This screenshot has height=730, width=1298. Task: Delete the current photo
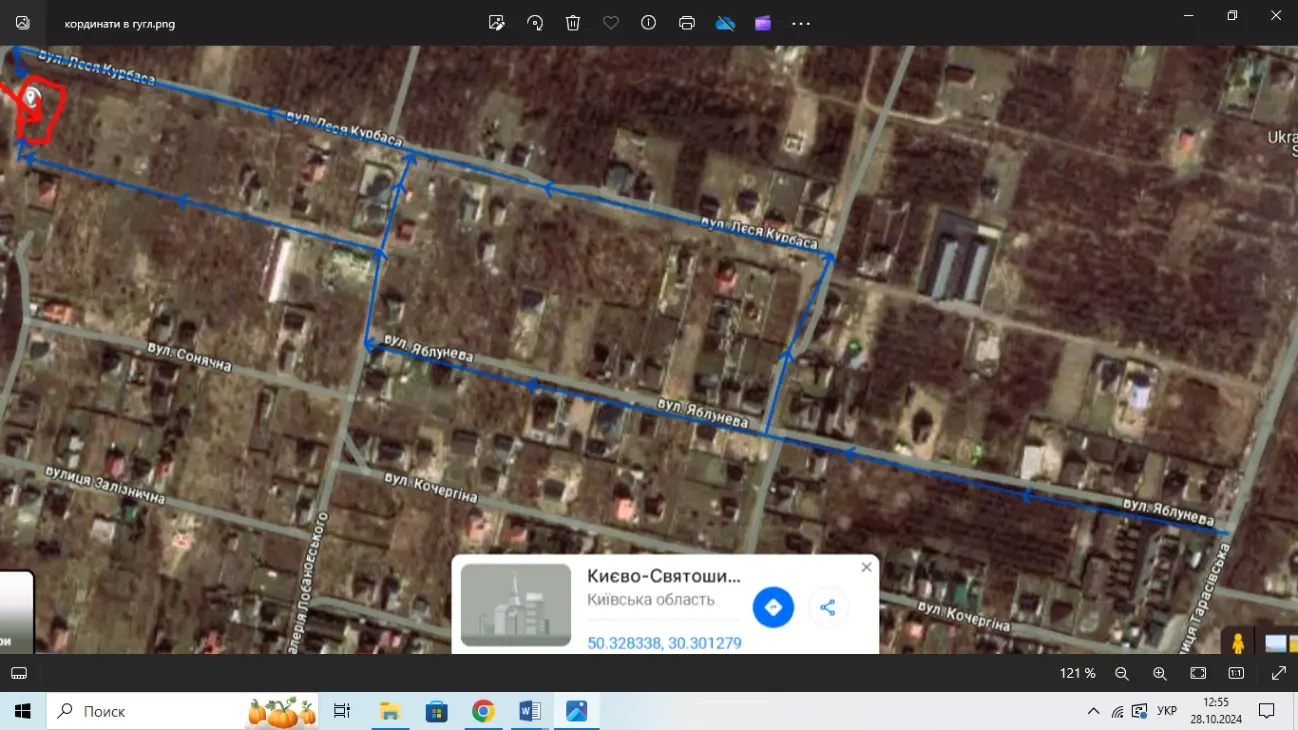573,23
